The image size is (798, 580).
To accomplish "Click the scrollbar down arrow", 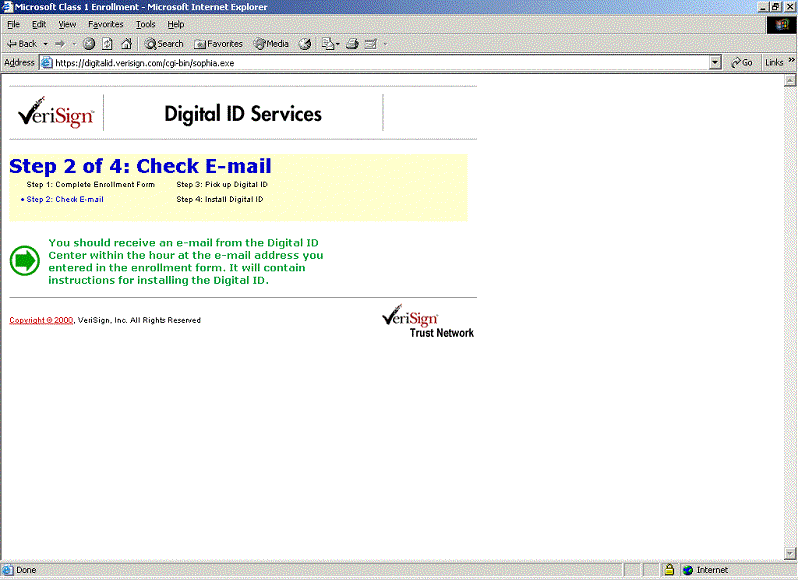I will [x=790, y=553].
